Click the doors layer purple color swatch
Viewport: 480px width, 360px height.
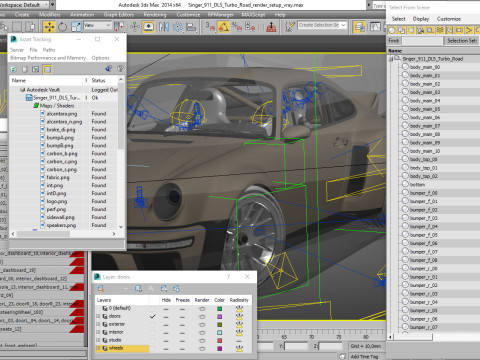coord(219,316)
